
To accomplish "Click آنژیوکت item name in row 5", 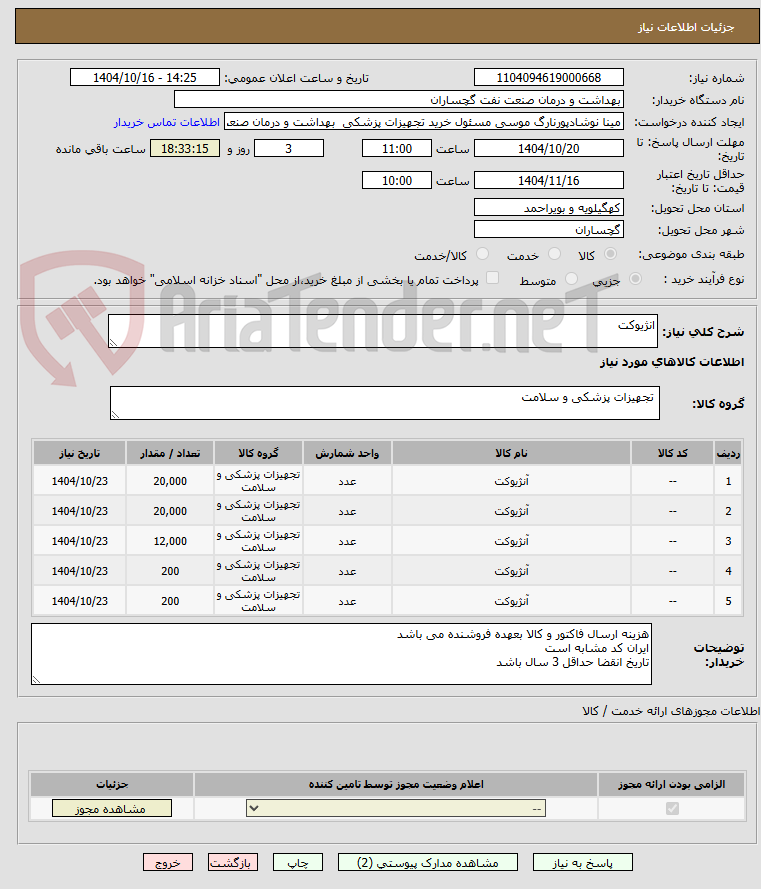I will [x=511, y=602].
